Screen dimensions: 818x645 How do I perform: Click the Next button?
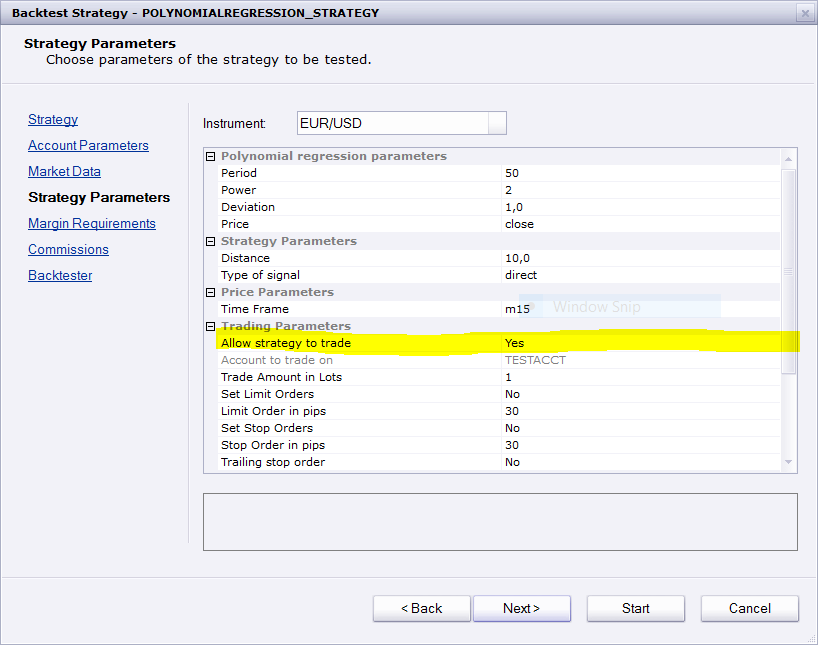click(522, 608)
